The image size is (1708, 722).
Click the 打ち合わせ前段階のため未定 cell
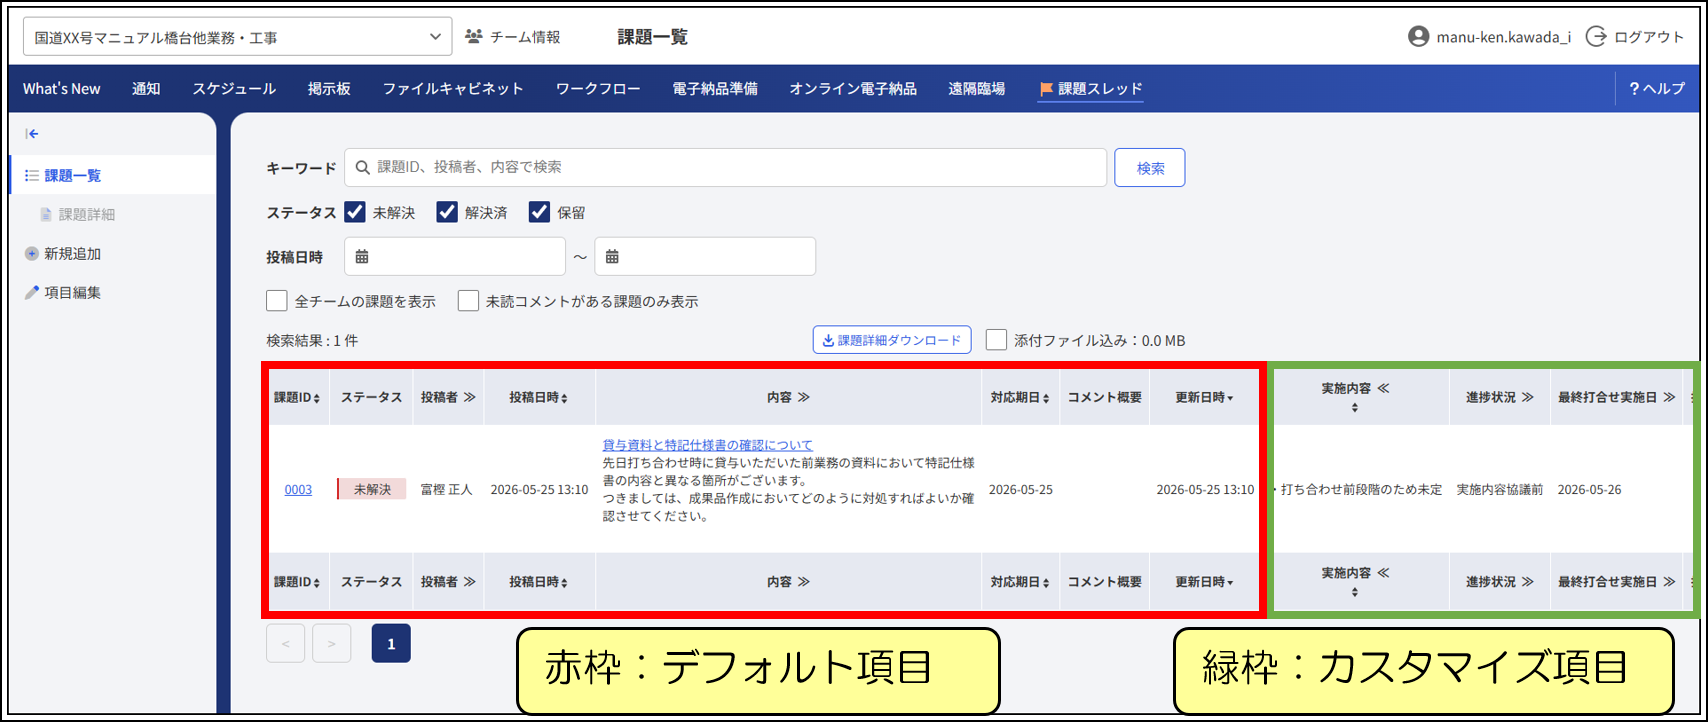coord(1360,490)
